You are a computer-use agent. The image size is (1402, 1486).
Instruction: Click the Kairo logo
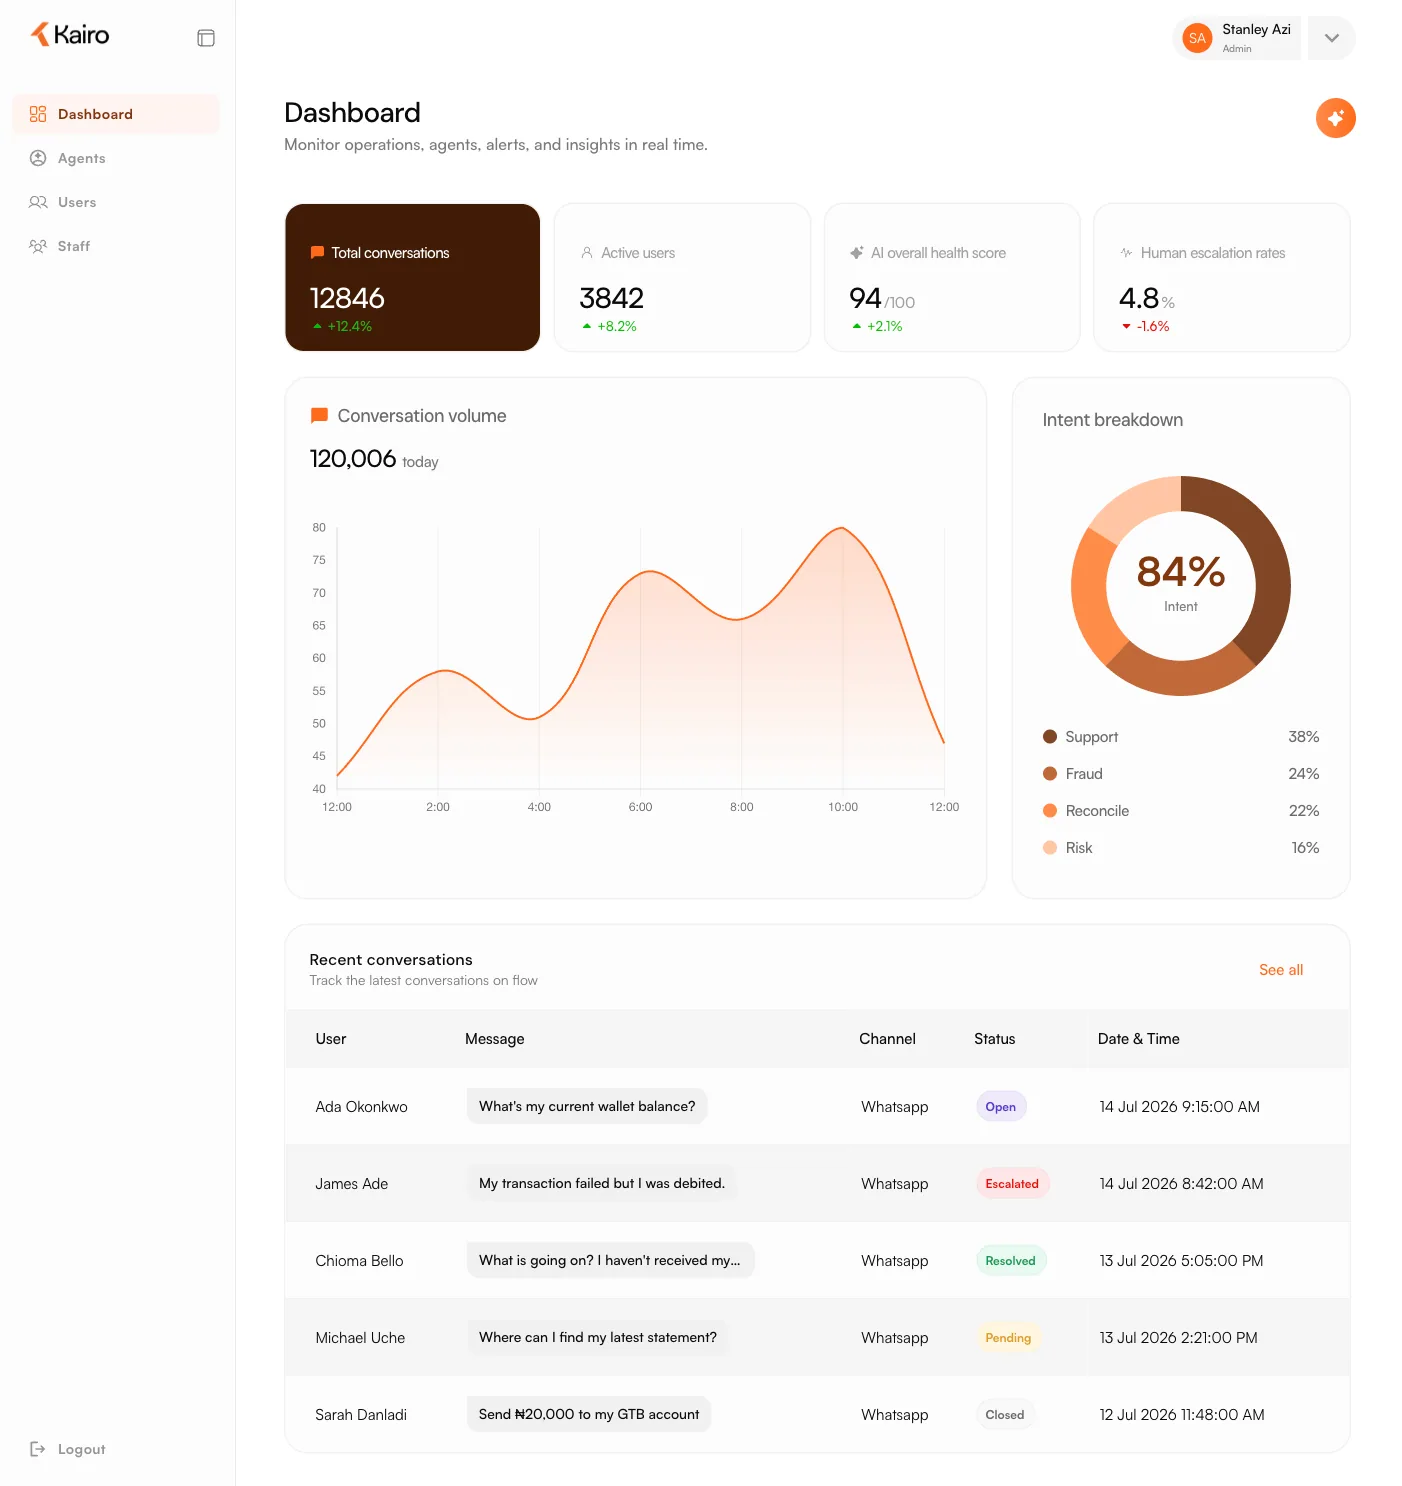pyautogui.click(x=69, y=35)
